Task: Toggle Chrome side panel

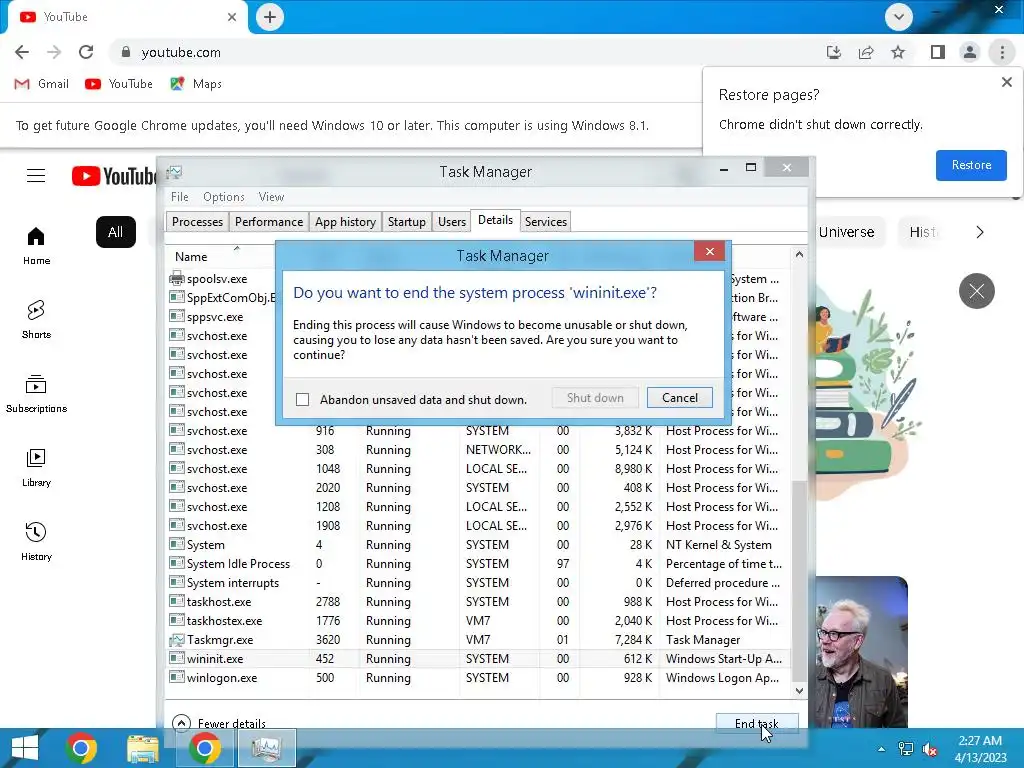Action: coord(938,52)
